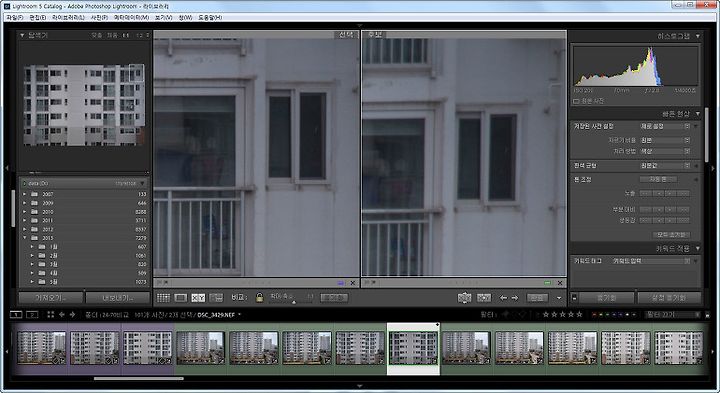Click the Import button in left panel
Viewport: 720px width, 393px height.
(x=51, y=298)
